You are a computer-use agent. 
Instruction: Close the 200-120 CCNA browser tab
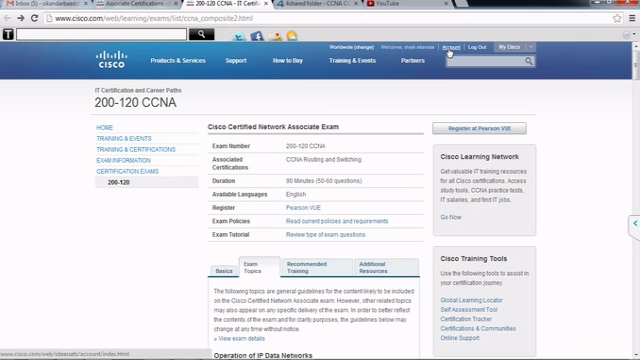[266, 4]
